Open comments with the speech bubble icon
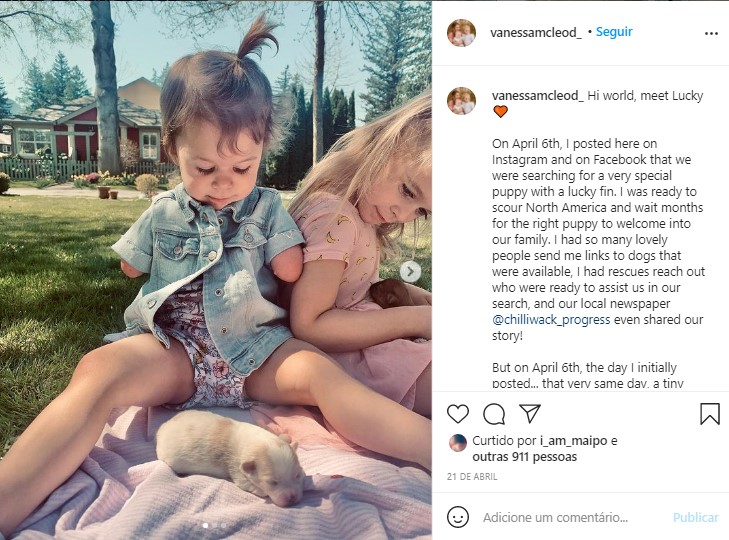Screen dimensions: 729x540 click(494, 413)
